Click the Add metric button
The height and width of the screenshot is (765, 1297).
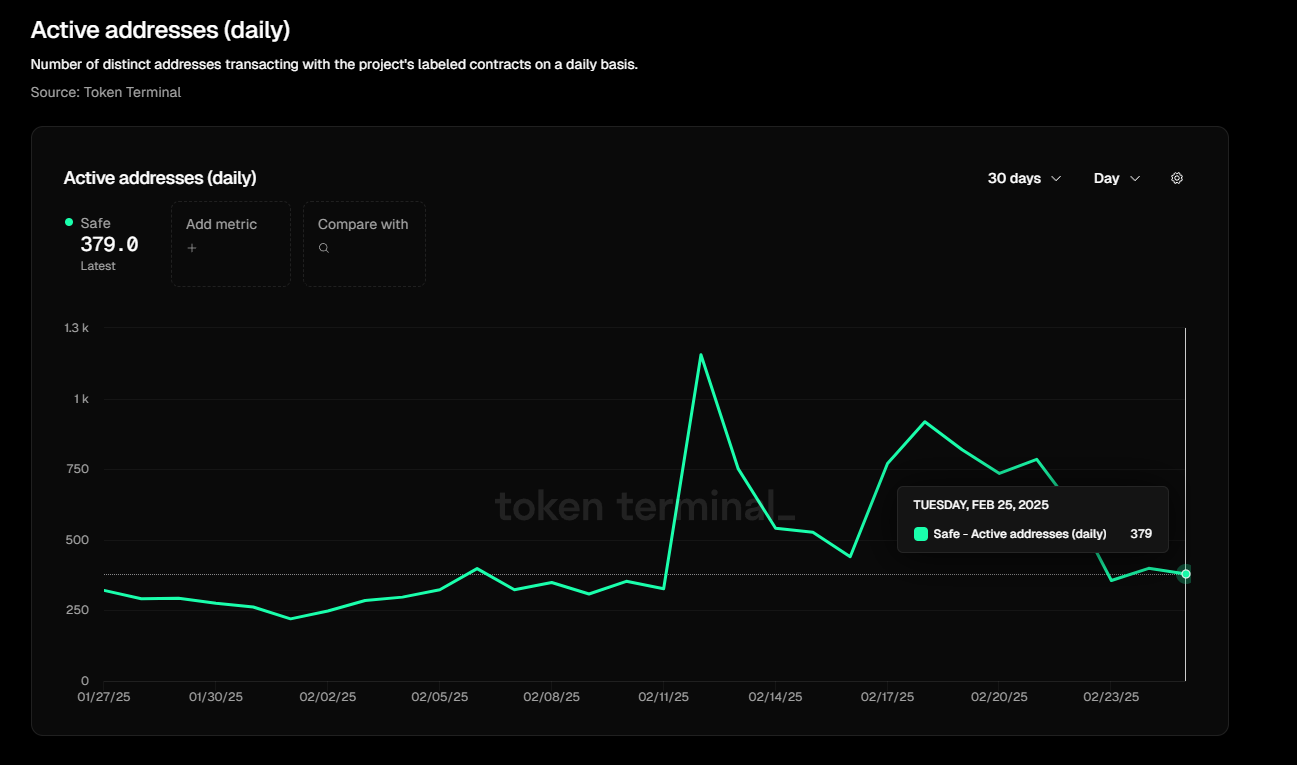[230, 243]
